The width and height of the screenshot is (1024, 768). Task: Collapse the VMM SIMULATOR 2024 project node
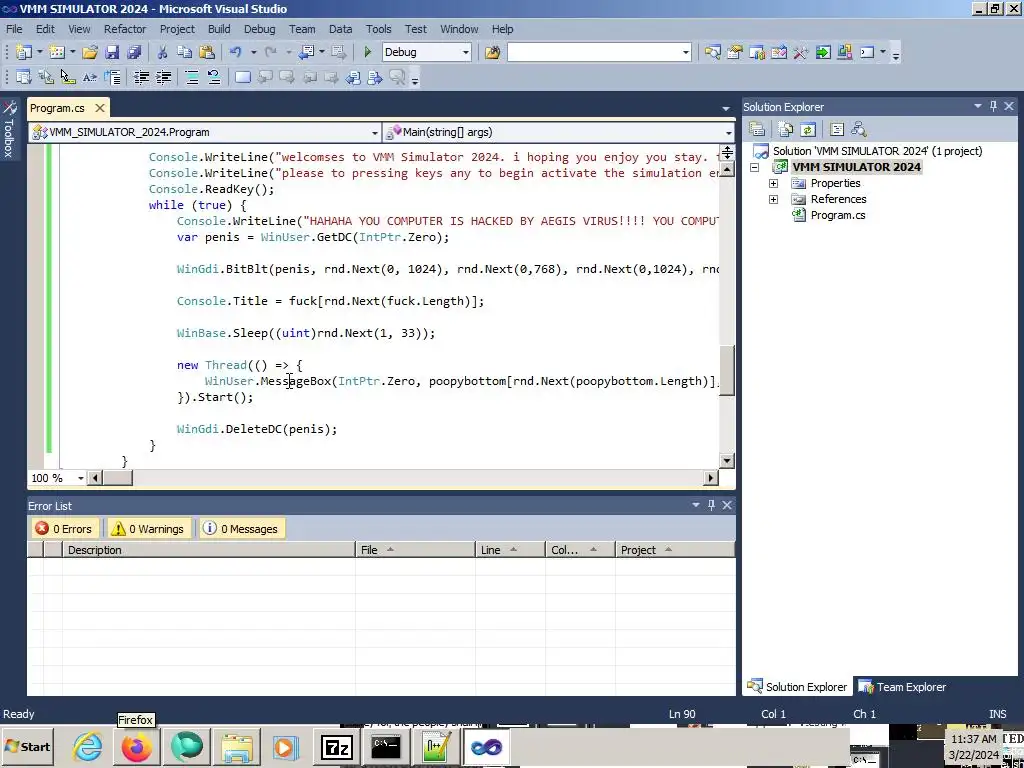coord(754,167)
